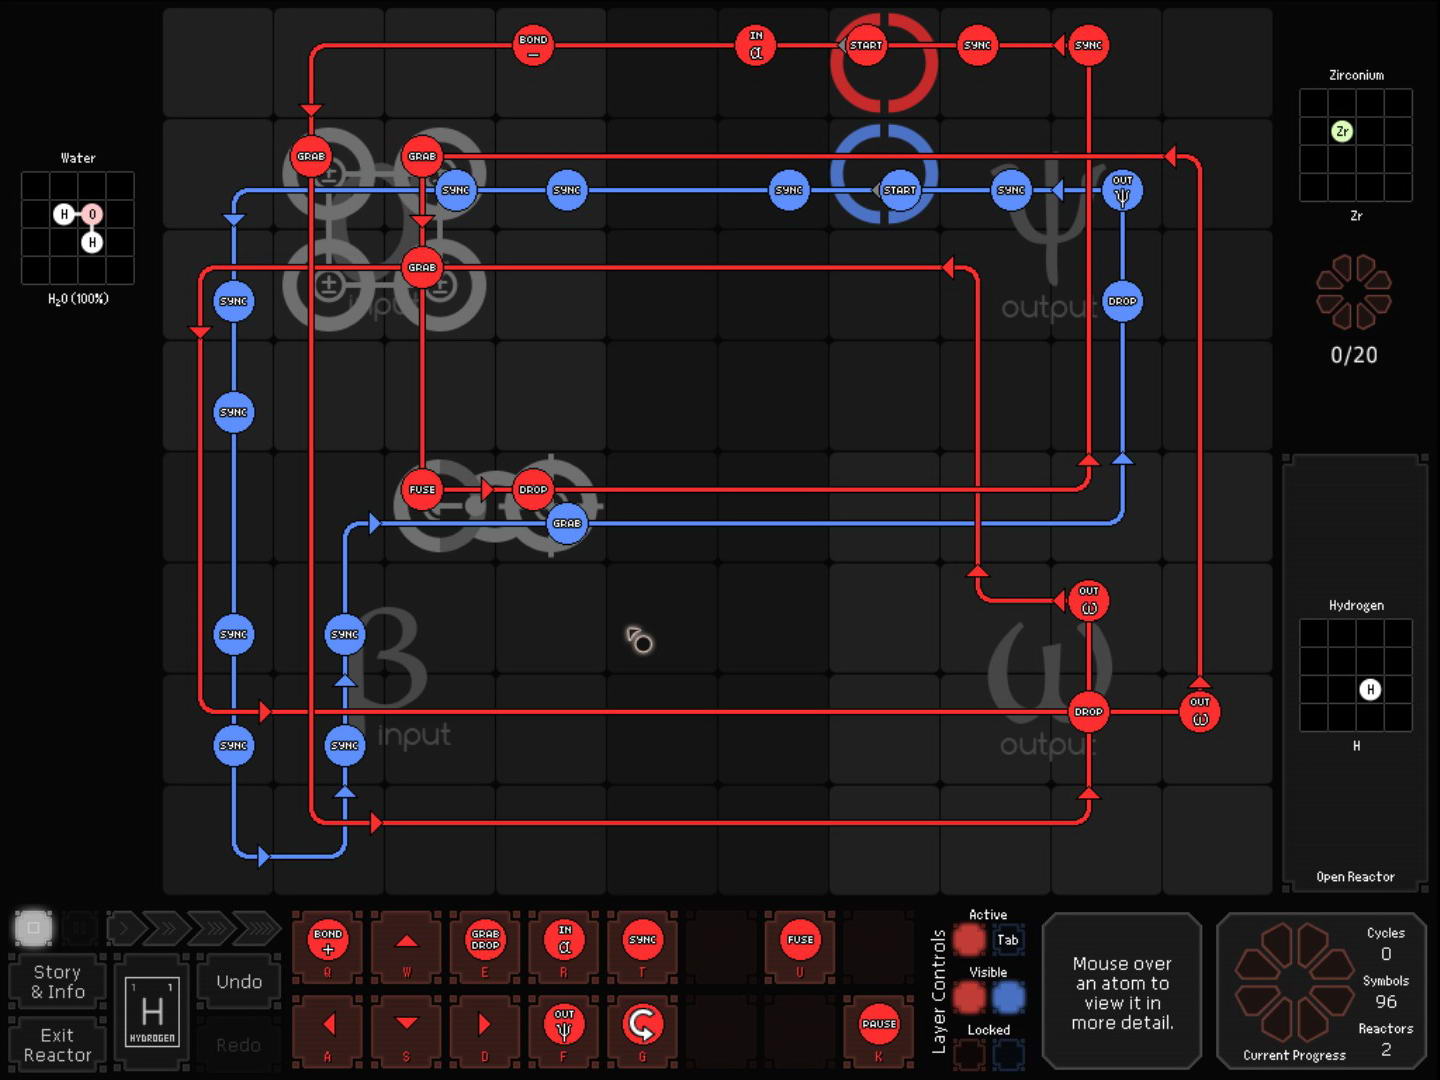Toggle red layer visibility
This screenshot has width=1440, height=1080.
click(x=969, y=997)
